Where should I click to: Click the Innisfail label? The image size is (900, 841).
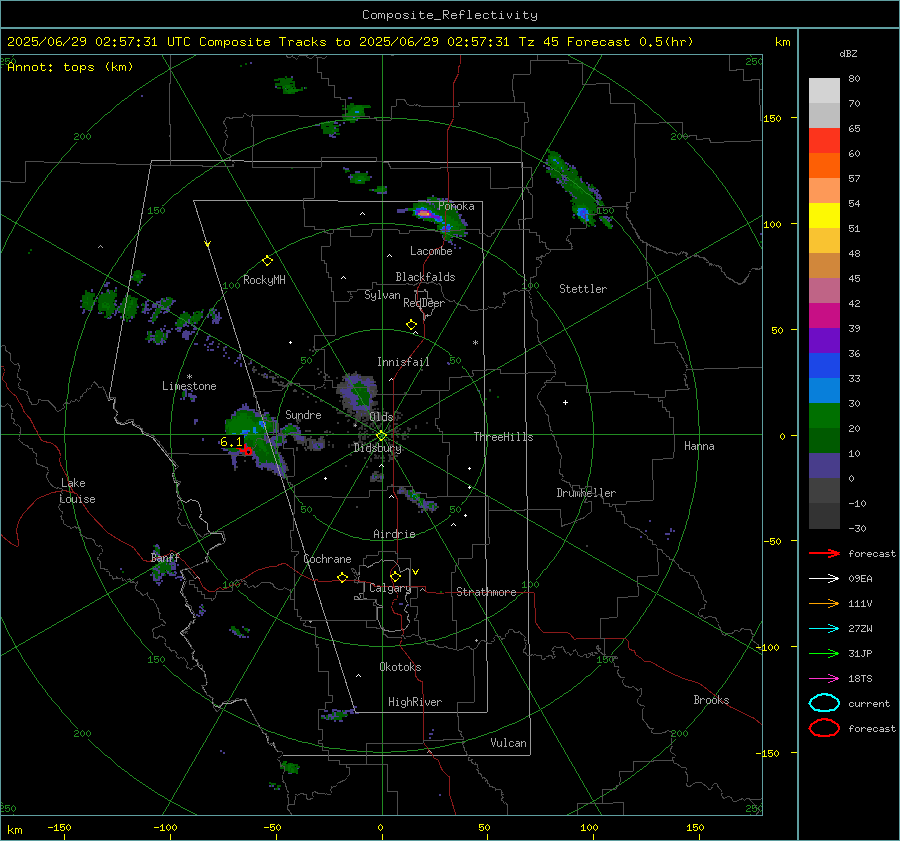click(403, 362)
